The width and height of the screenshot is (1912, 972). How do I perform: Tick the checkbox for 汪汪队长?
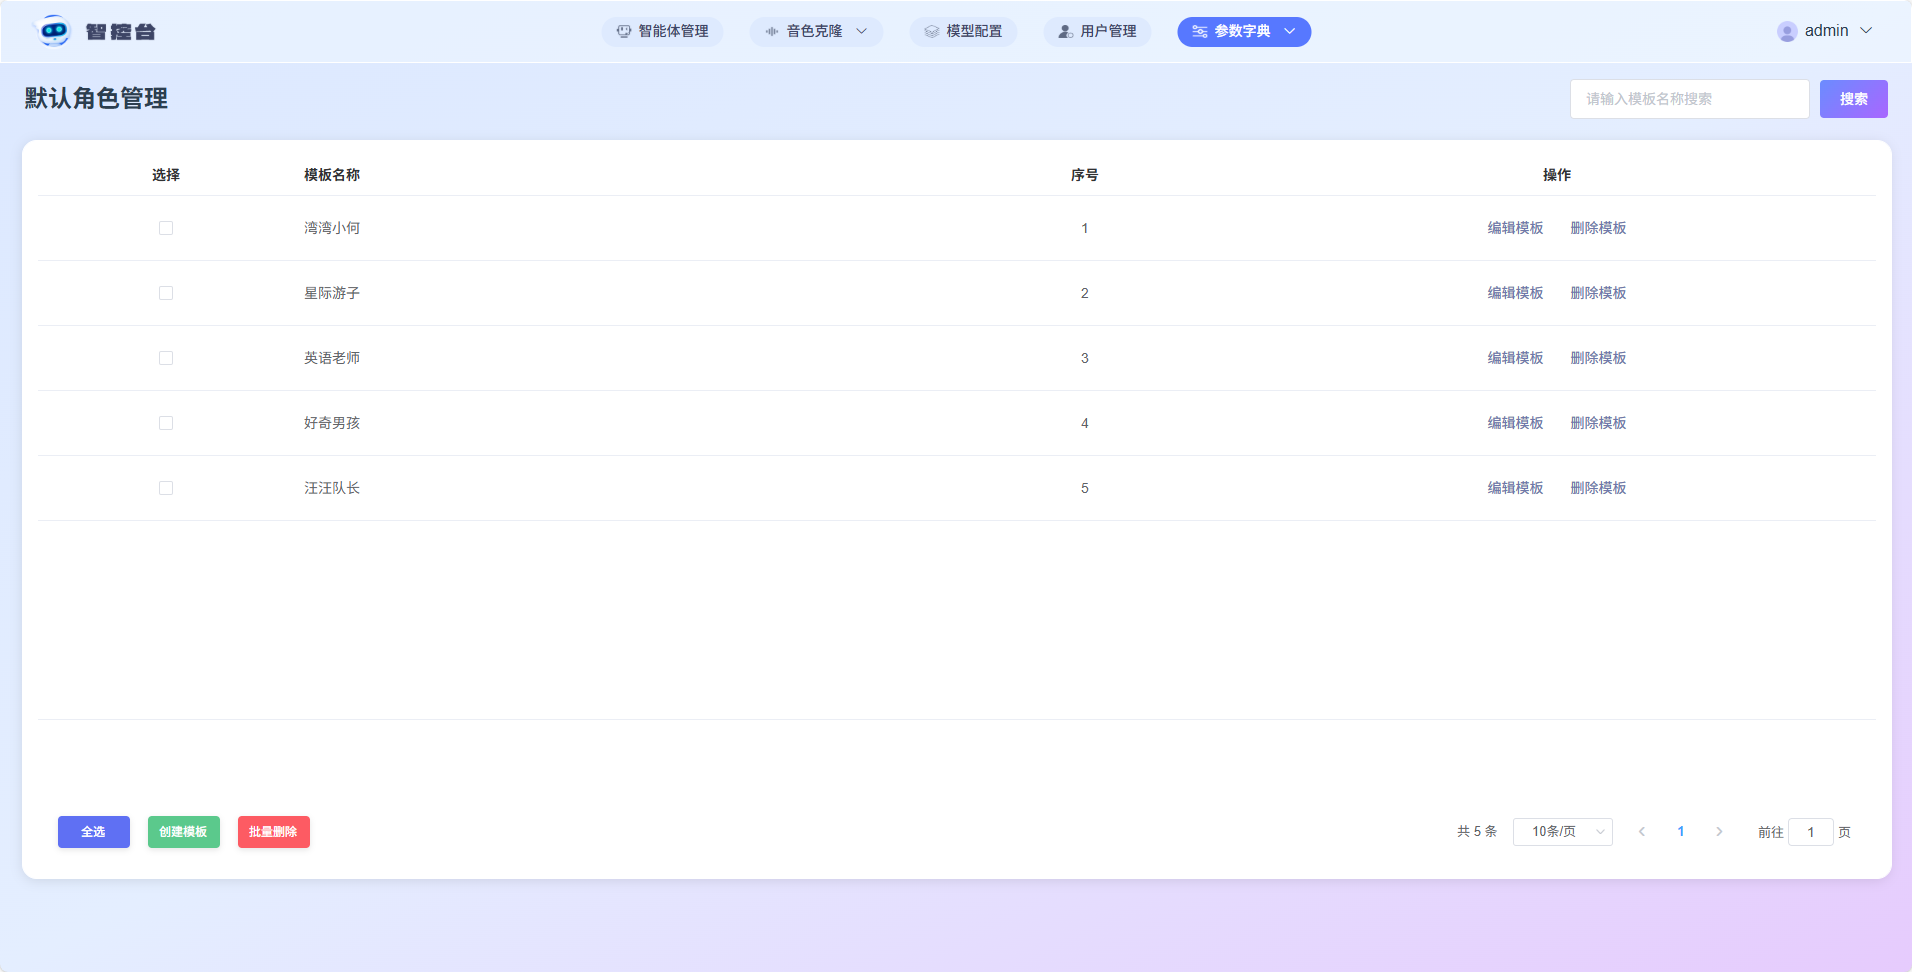166,488
